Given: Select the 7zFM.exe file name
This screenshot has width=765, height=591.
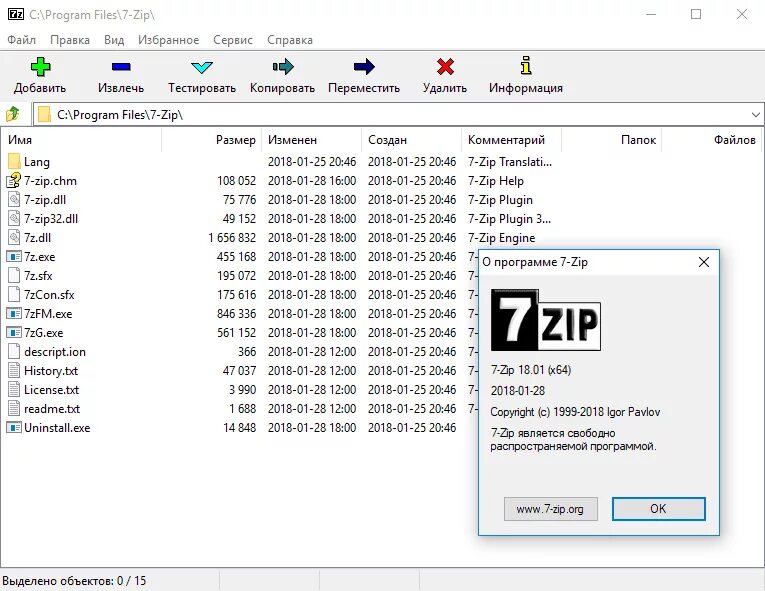Looking at the screenshot, I should (x=48, y=313).
